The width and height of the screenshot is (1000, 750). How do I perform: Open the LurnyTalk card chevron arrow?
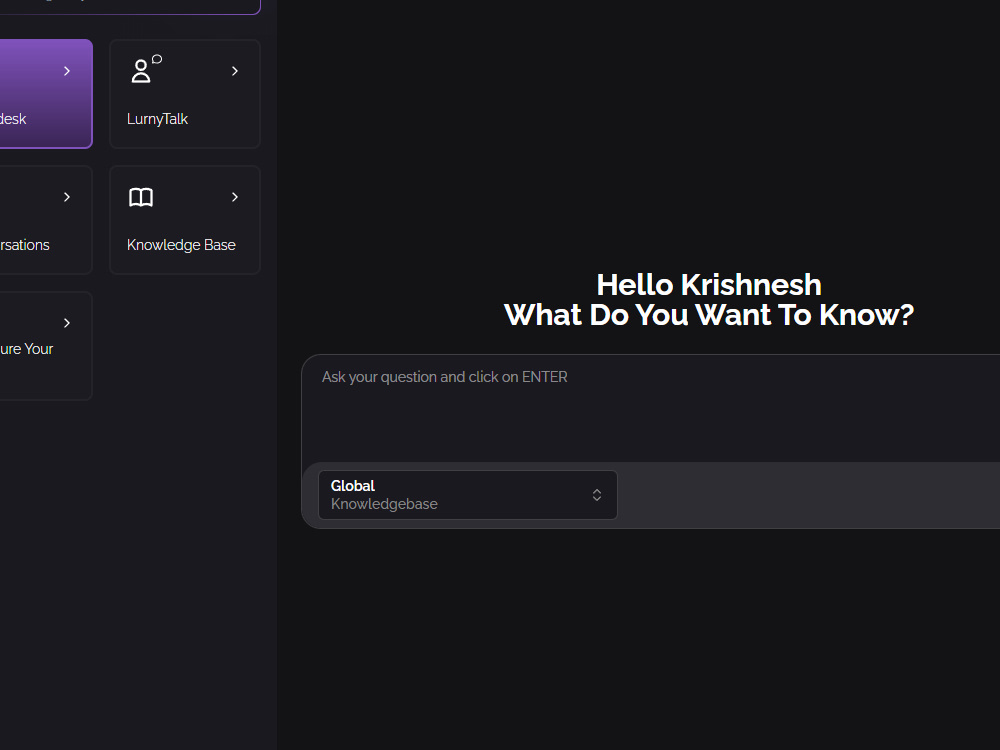[x=235, y=71]
